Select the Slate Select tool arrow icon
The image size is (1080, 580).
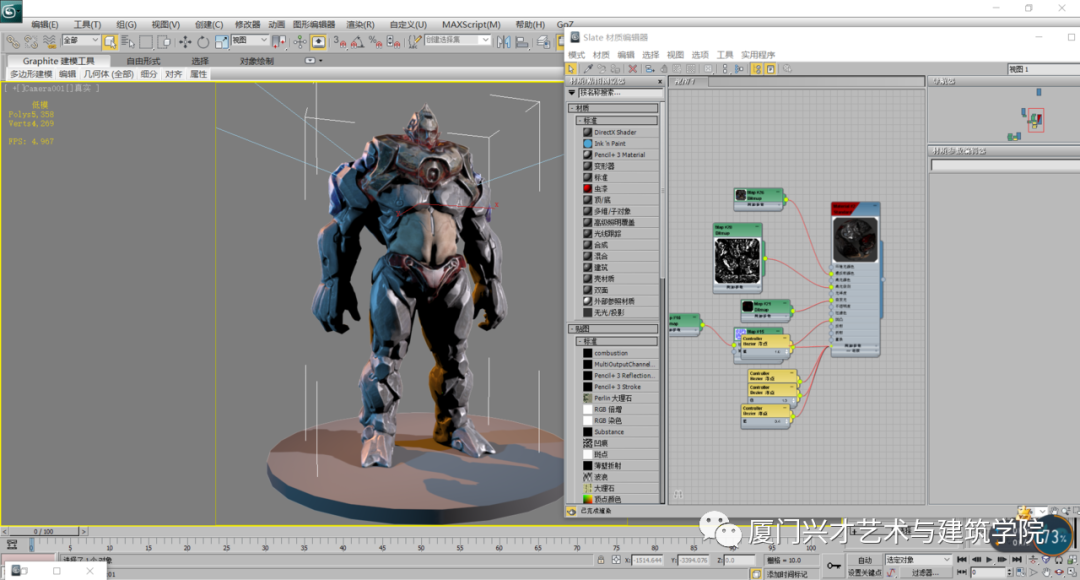tap(571, 69)
